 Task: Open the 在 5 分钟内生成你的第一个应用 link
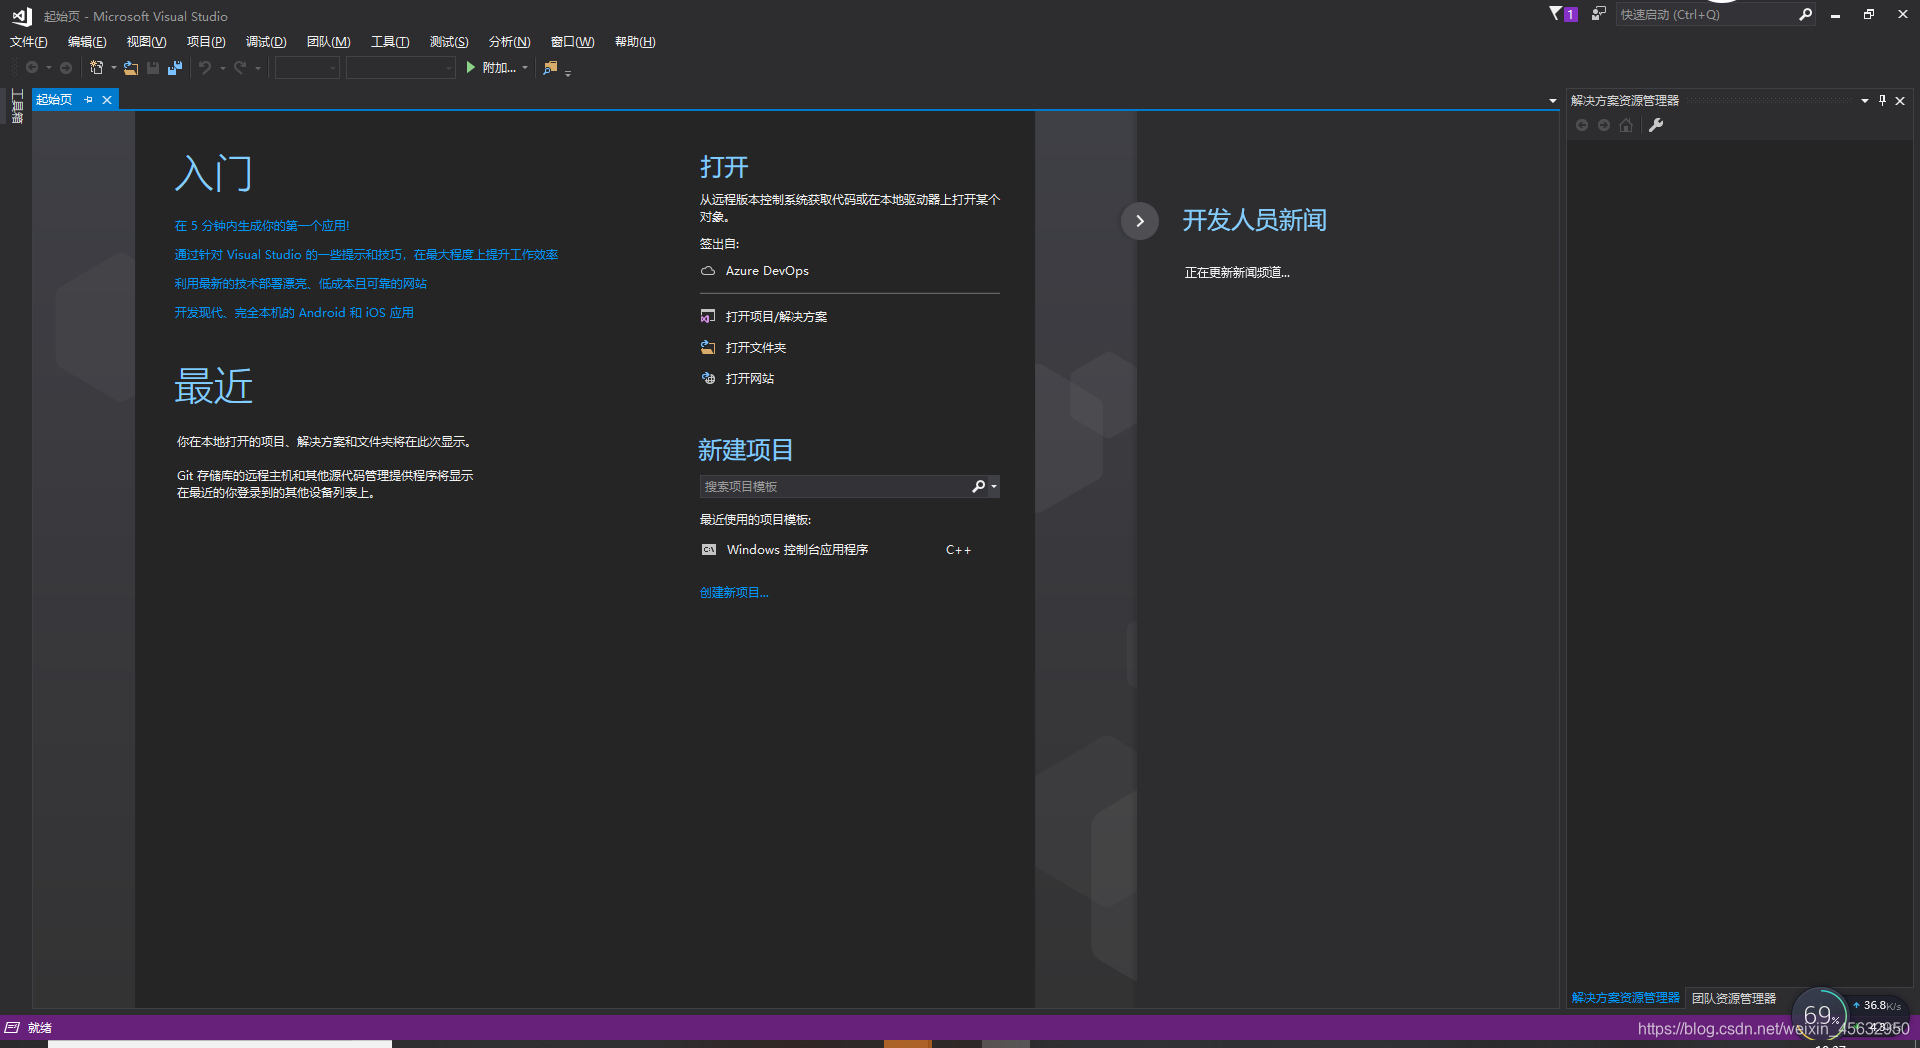[x=262, y=226]
